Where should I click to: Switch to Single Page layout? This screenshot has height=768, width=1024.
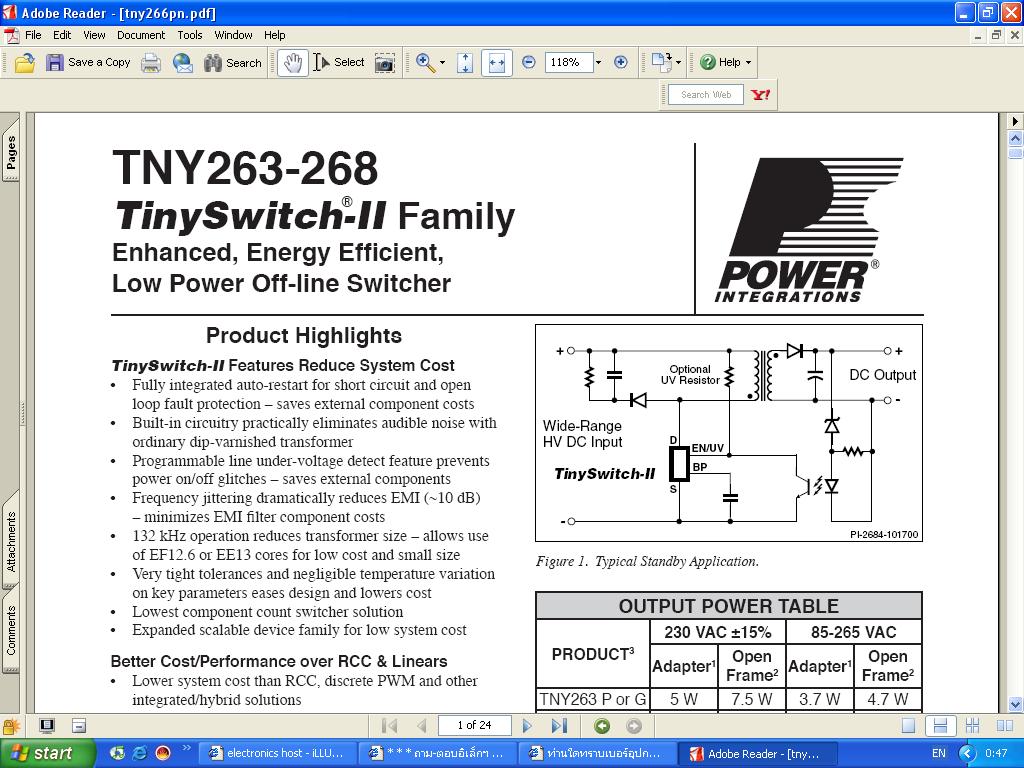point(908,726)
